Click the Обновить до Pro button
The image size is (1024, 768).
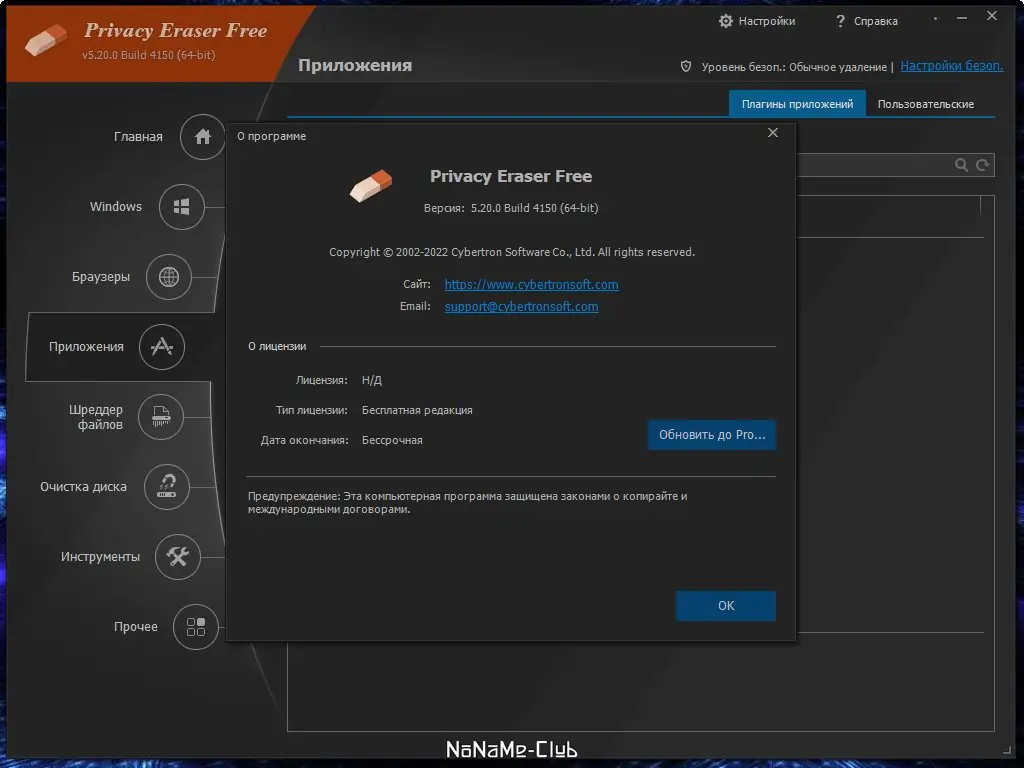coord(712,435)
